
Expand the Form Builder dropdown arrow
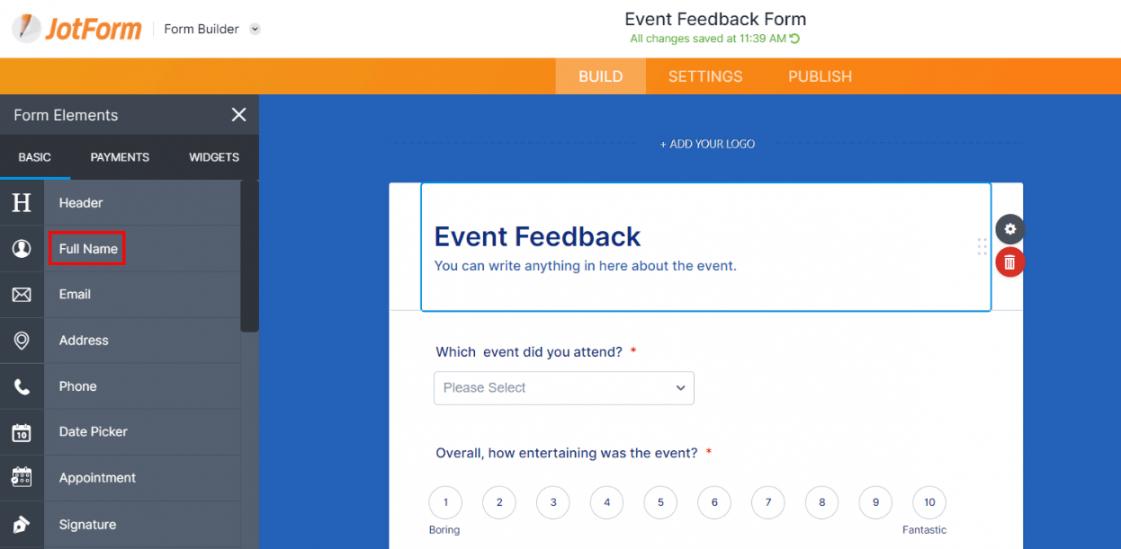tap(255, 29)
